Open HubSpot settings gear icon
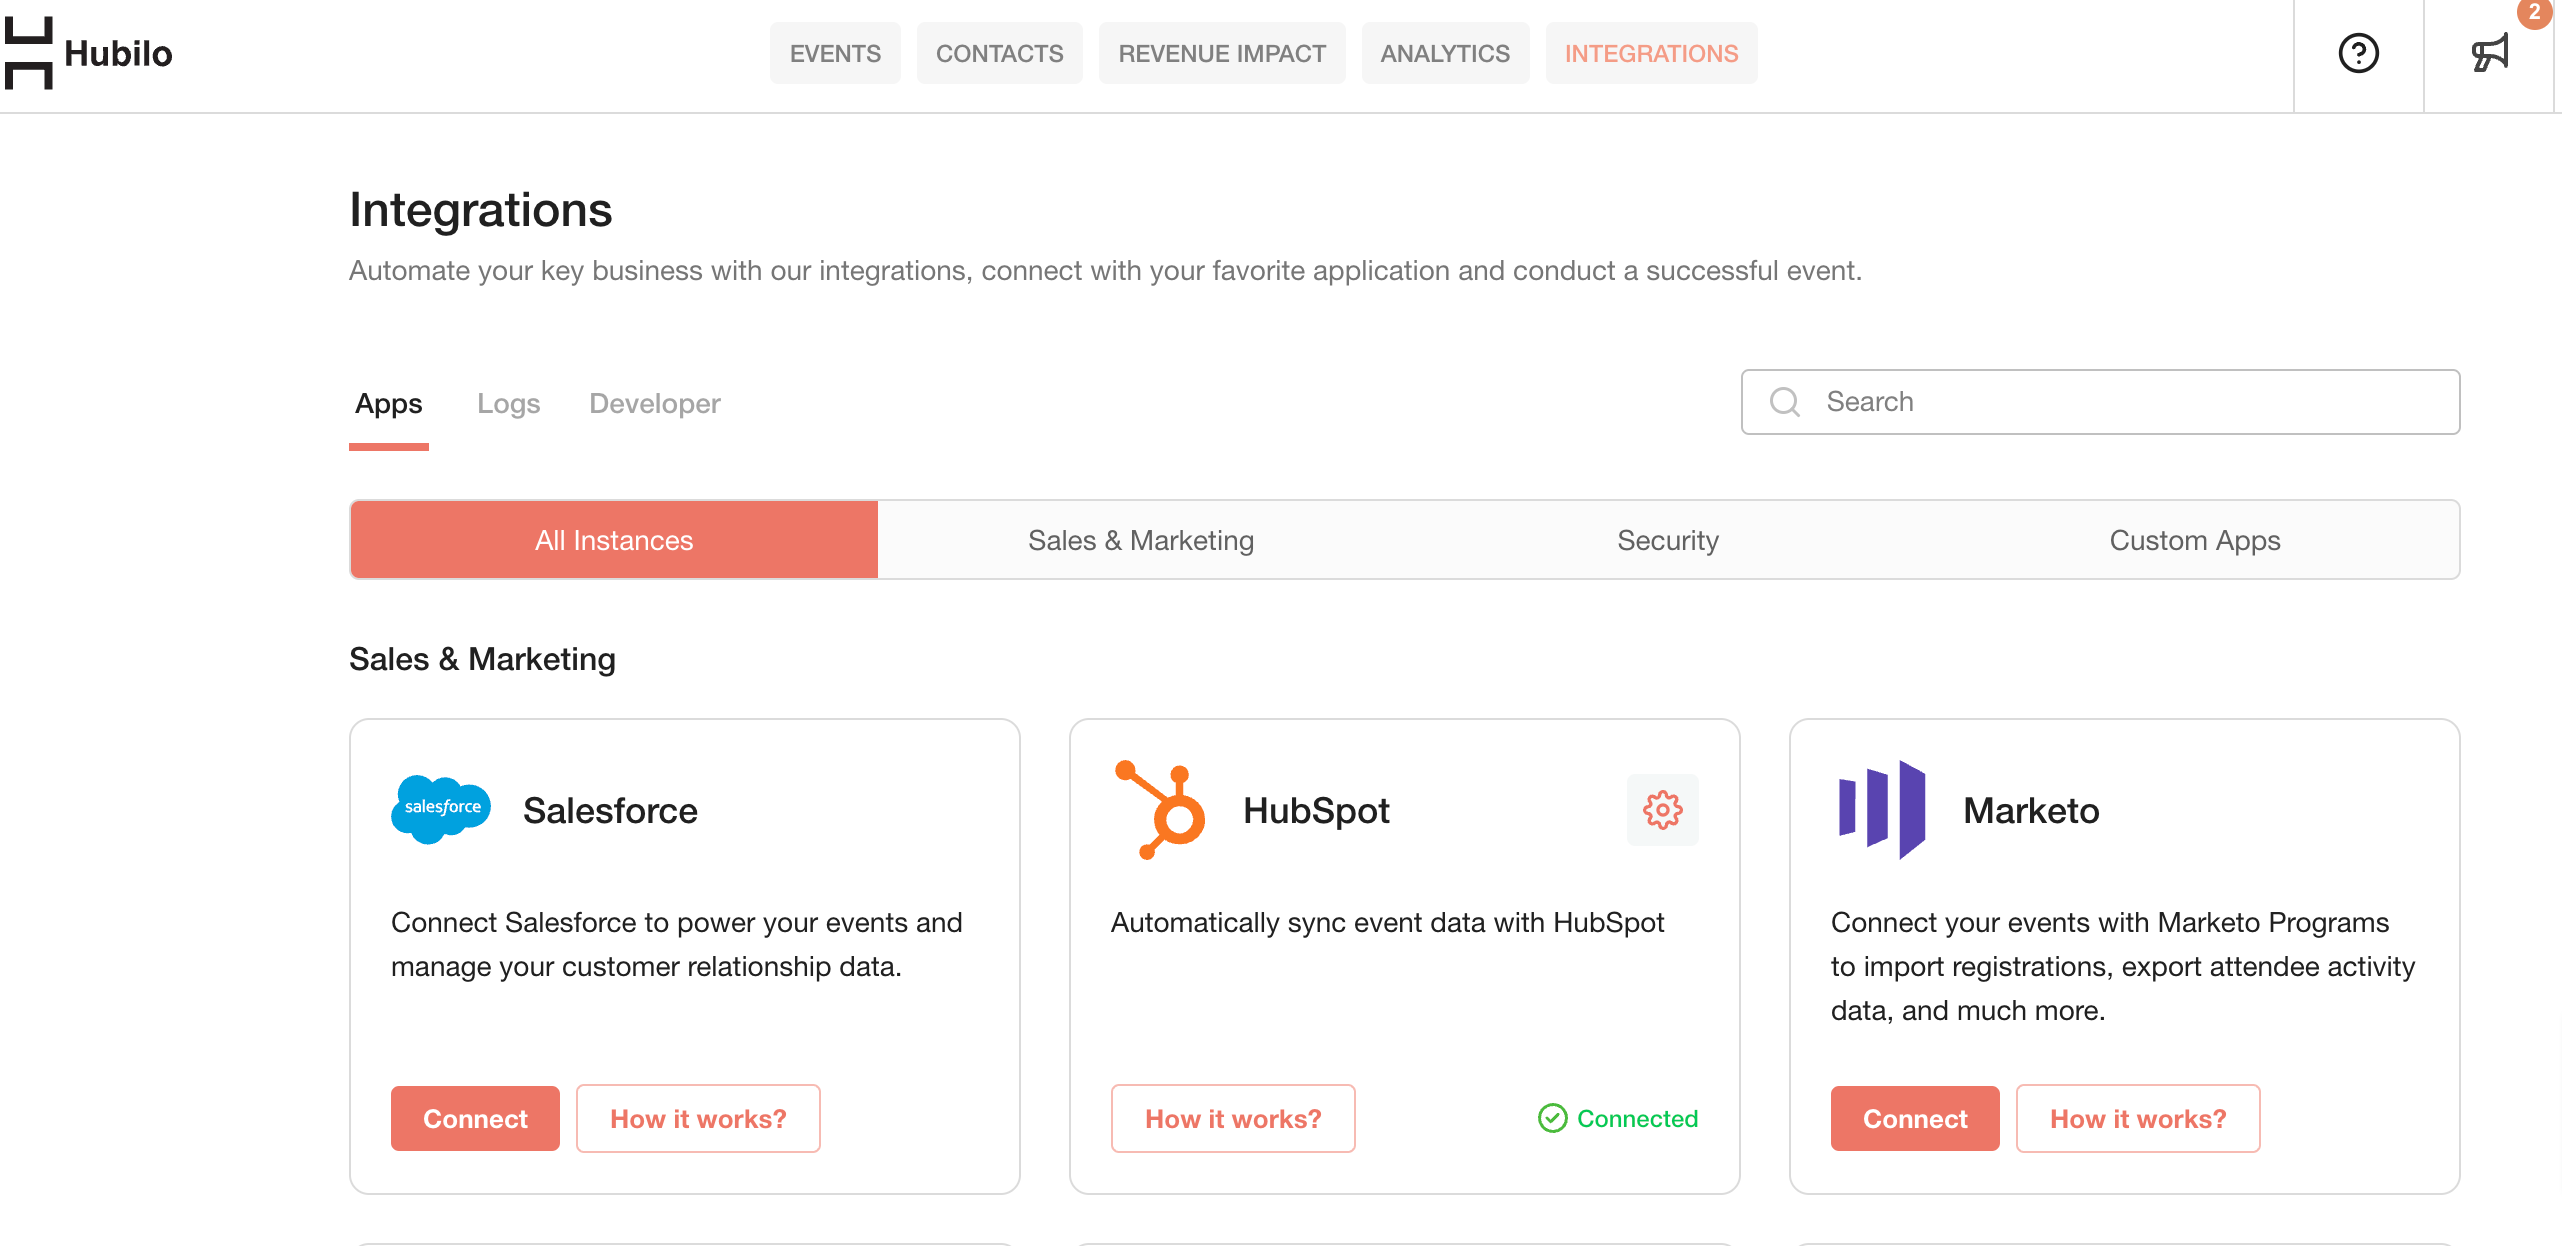The height and width of the screenshot is (1246, 2562). point(1662,810)
